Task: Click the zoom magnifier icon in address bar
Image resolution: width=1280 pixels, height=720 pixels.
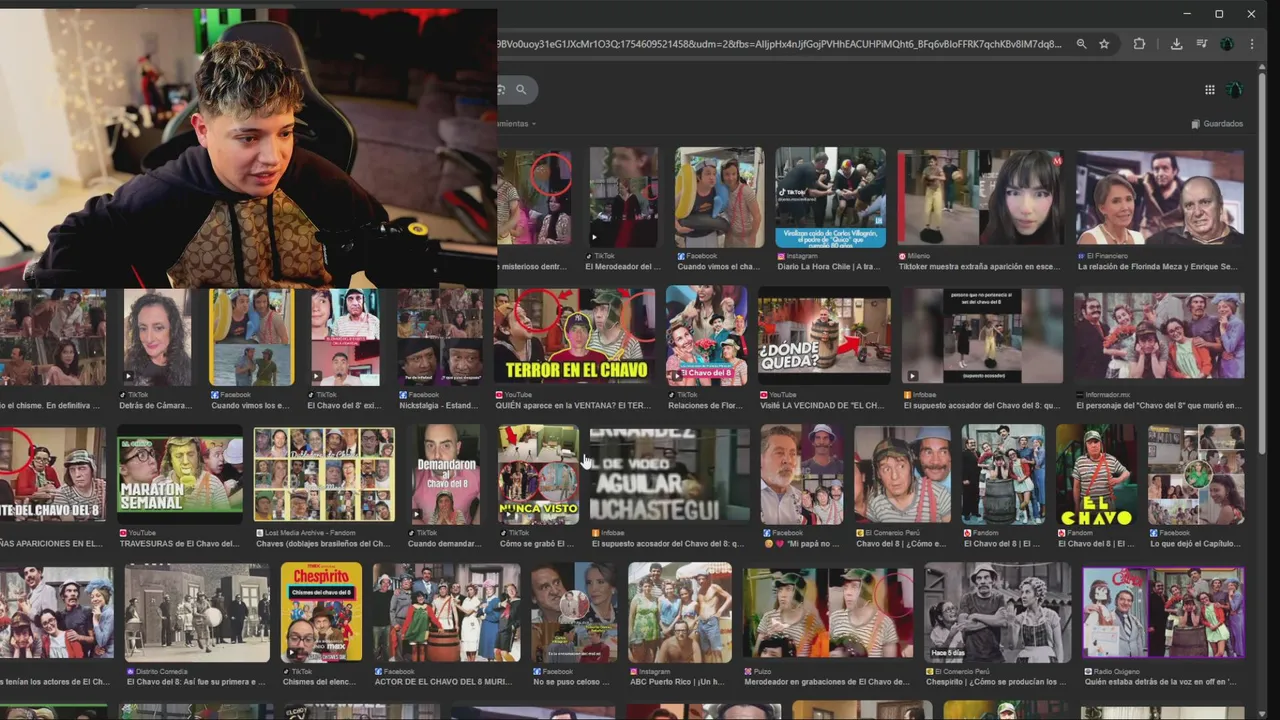Action: (1081, 44)
